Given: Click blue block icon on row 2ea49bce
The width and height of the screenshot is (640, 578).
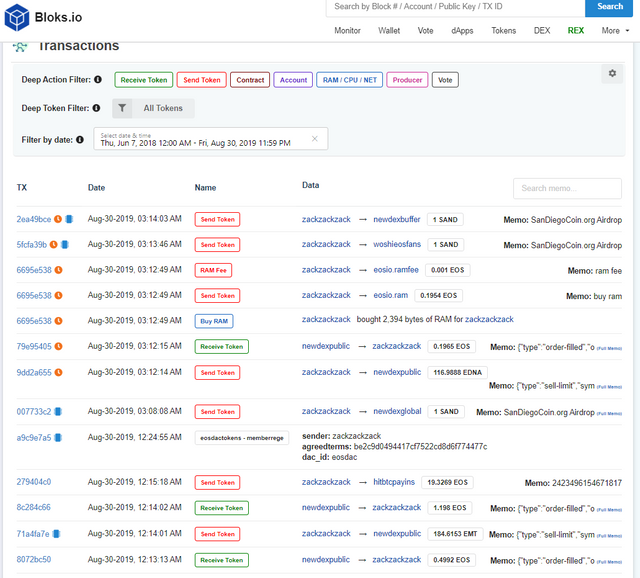Looking at the screenshot, I should 69,219.
